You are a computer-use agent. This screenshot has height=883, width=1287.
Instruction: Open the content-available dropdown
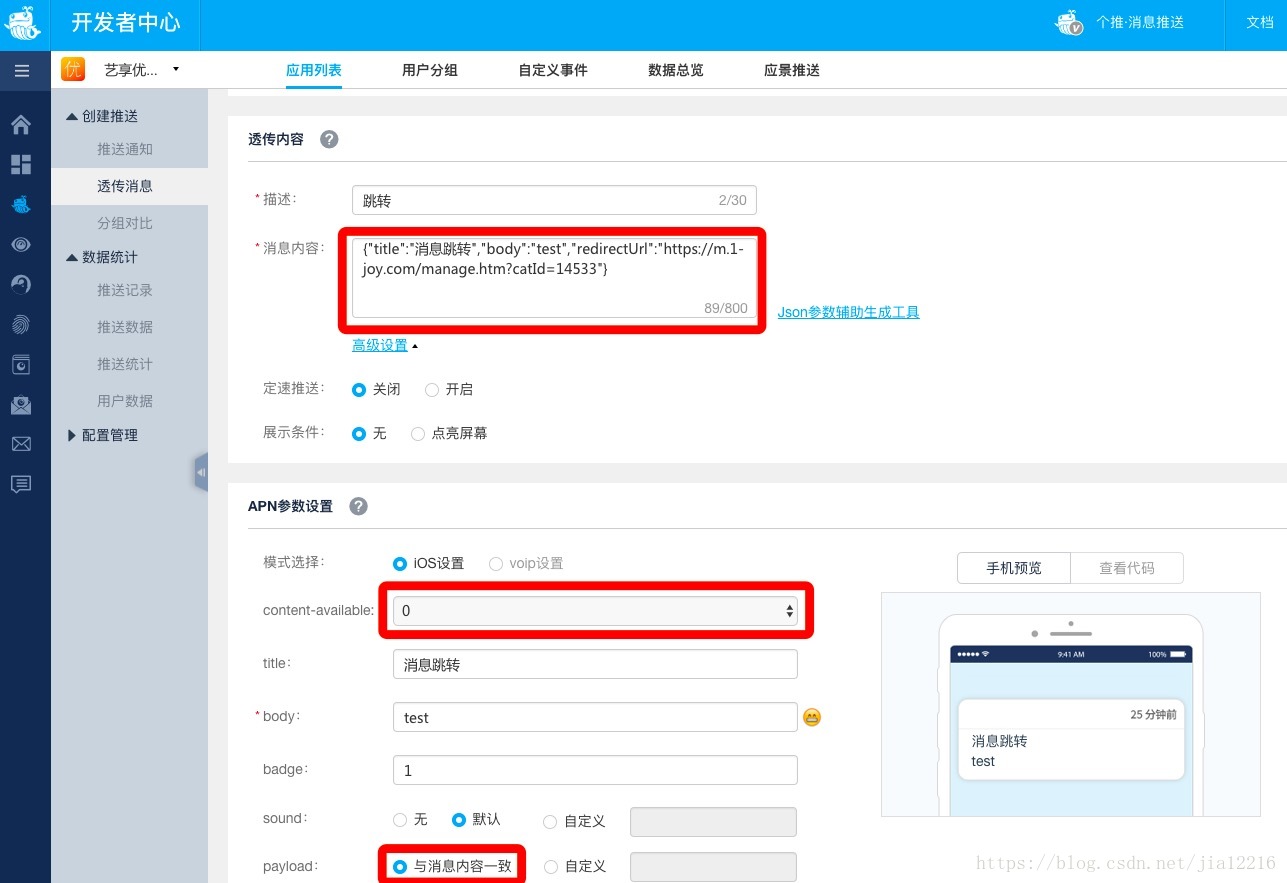(595, 610)
